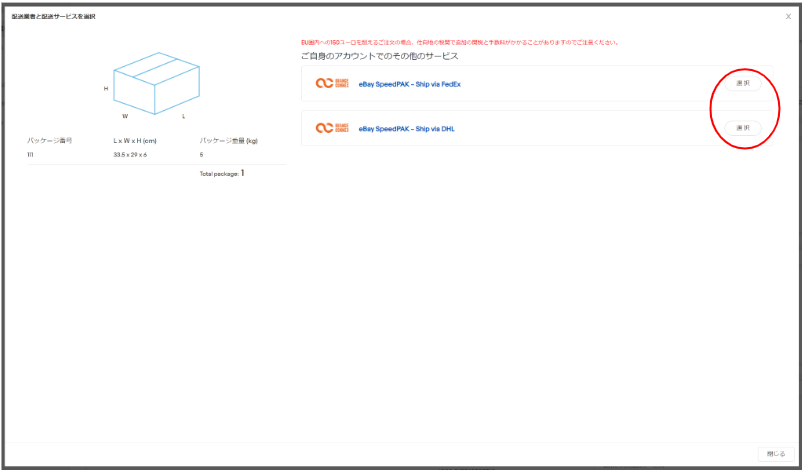Click the red EU customs warning notice

pos(459,43)
